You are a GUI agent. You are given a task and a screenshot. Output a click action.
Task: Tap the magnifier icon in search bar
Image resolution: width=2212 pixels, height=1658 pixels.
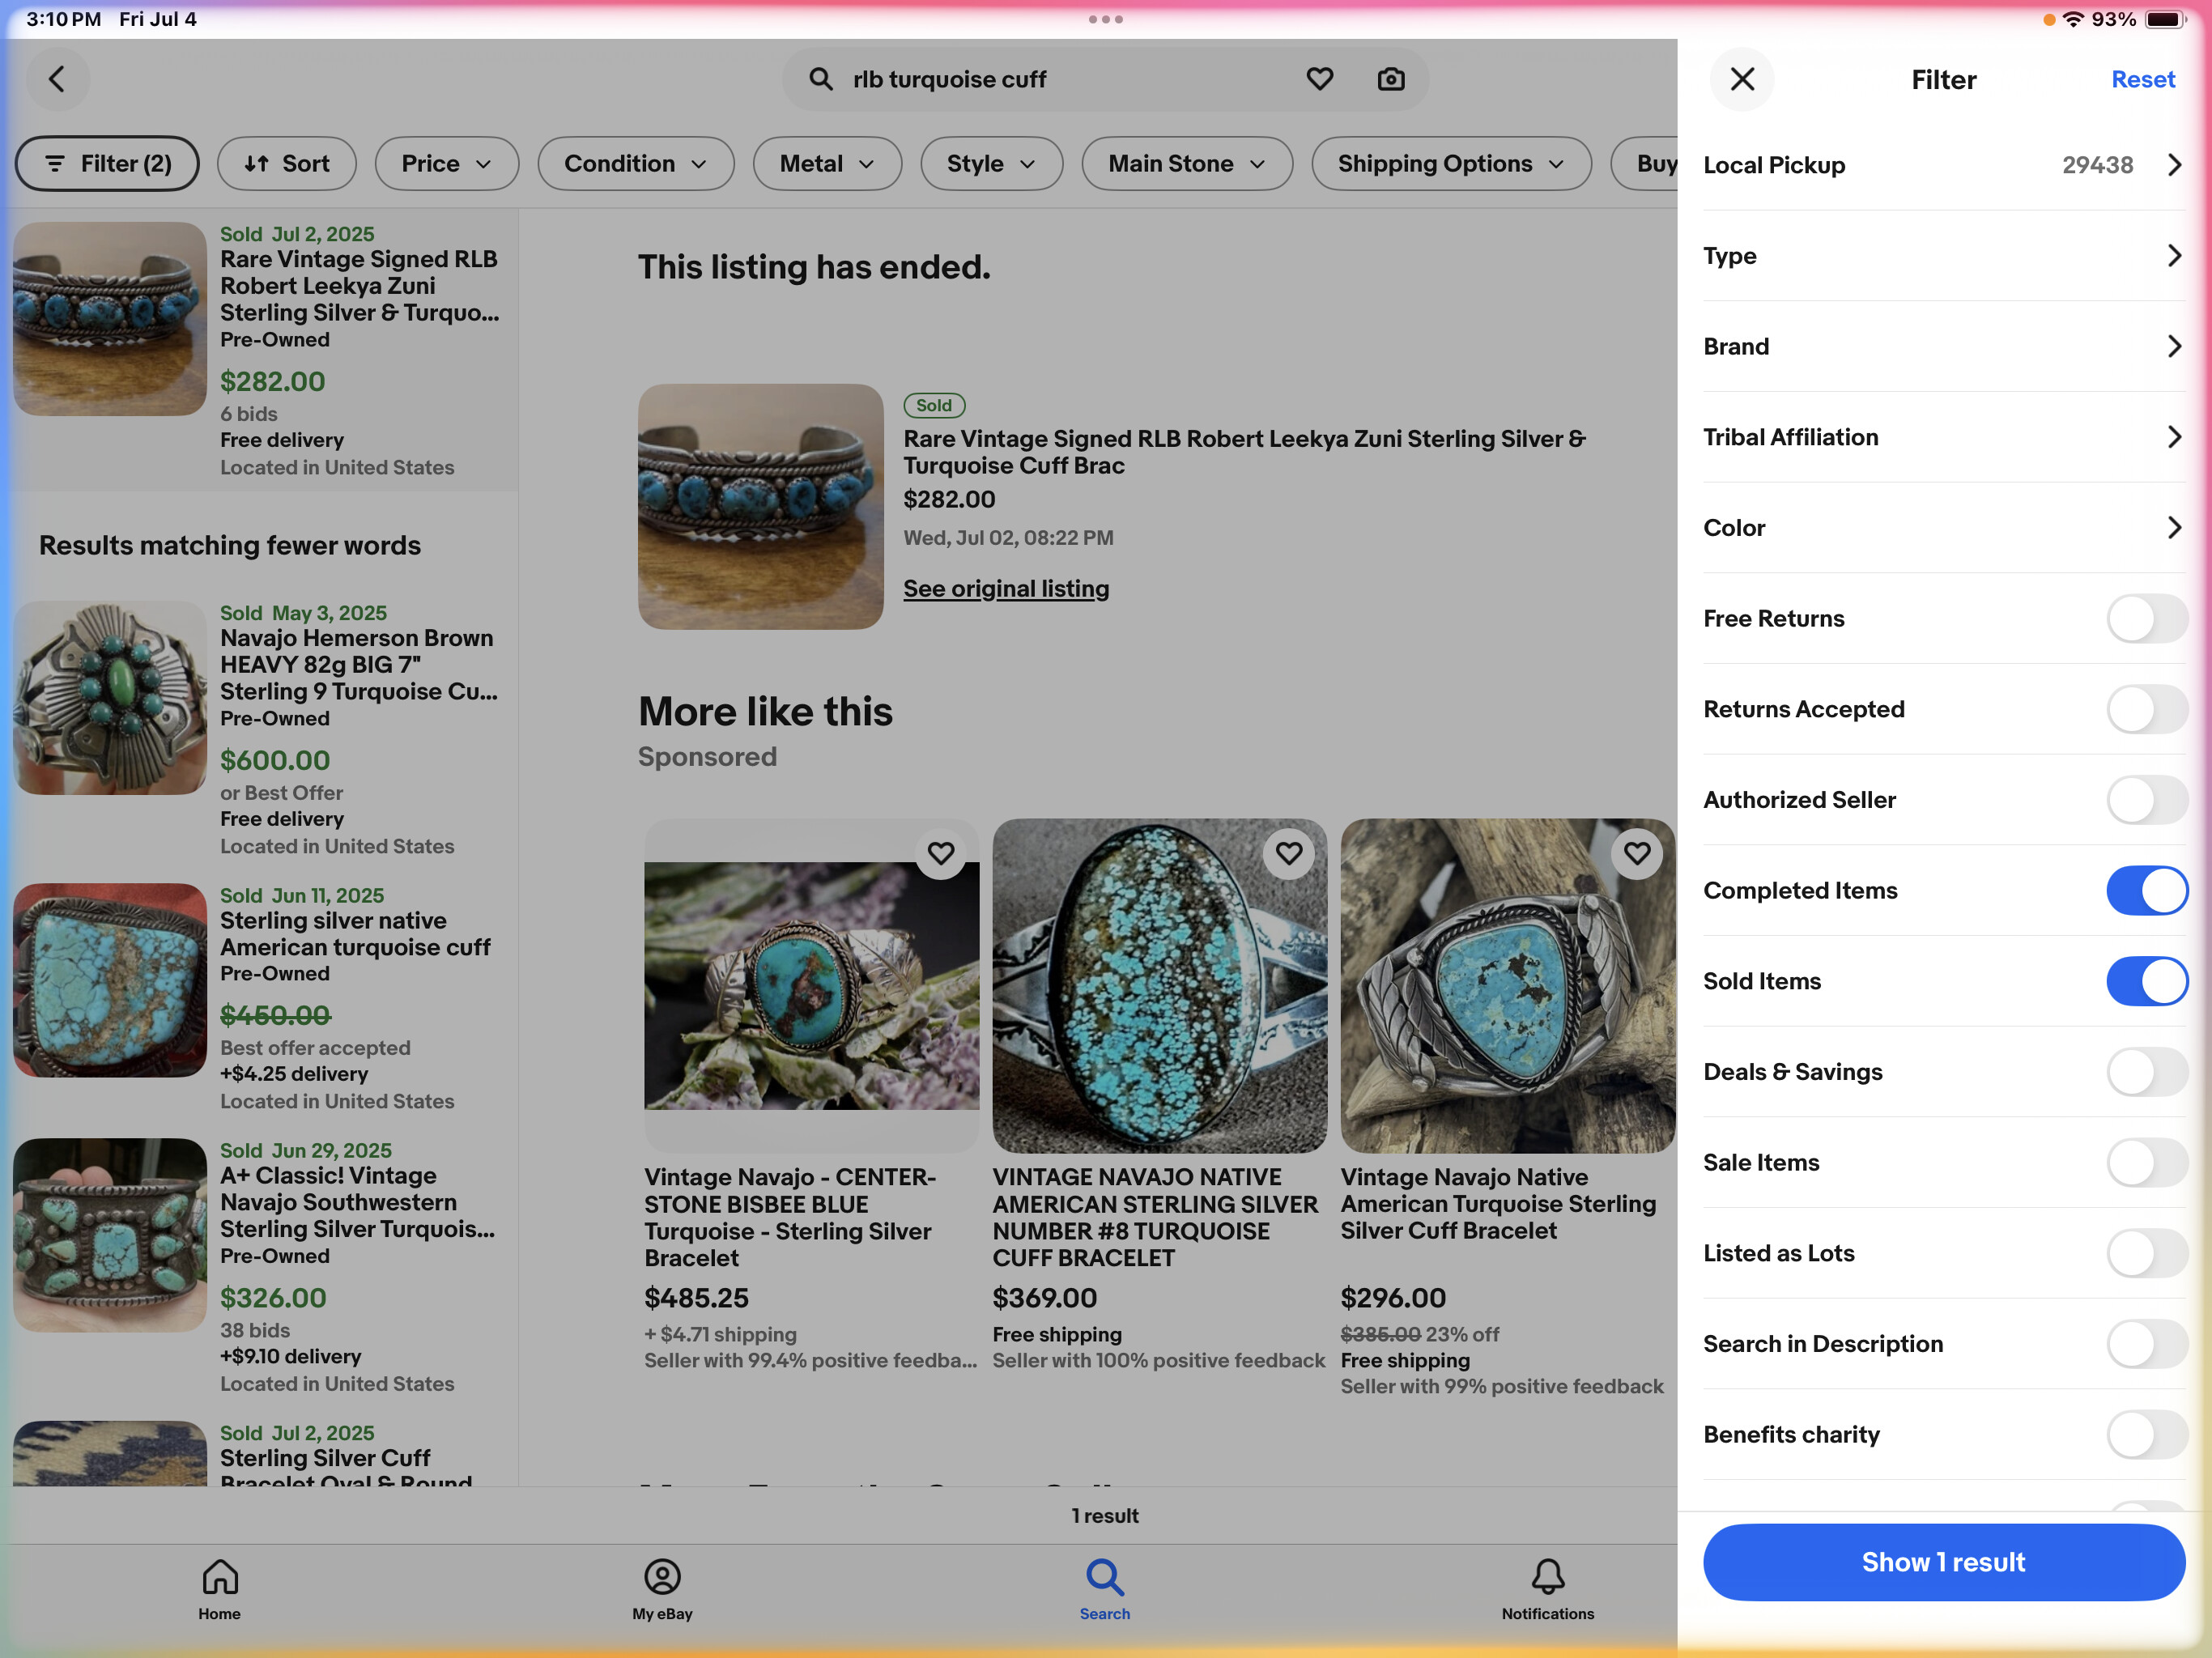[820, 79]
